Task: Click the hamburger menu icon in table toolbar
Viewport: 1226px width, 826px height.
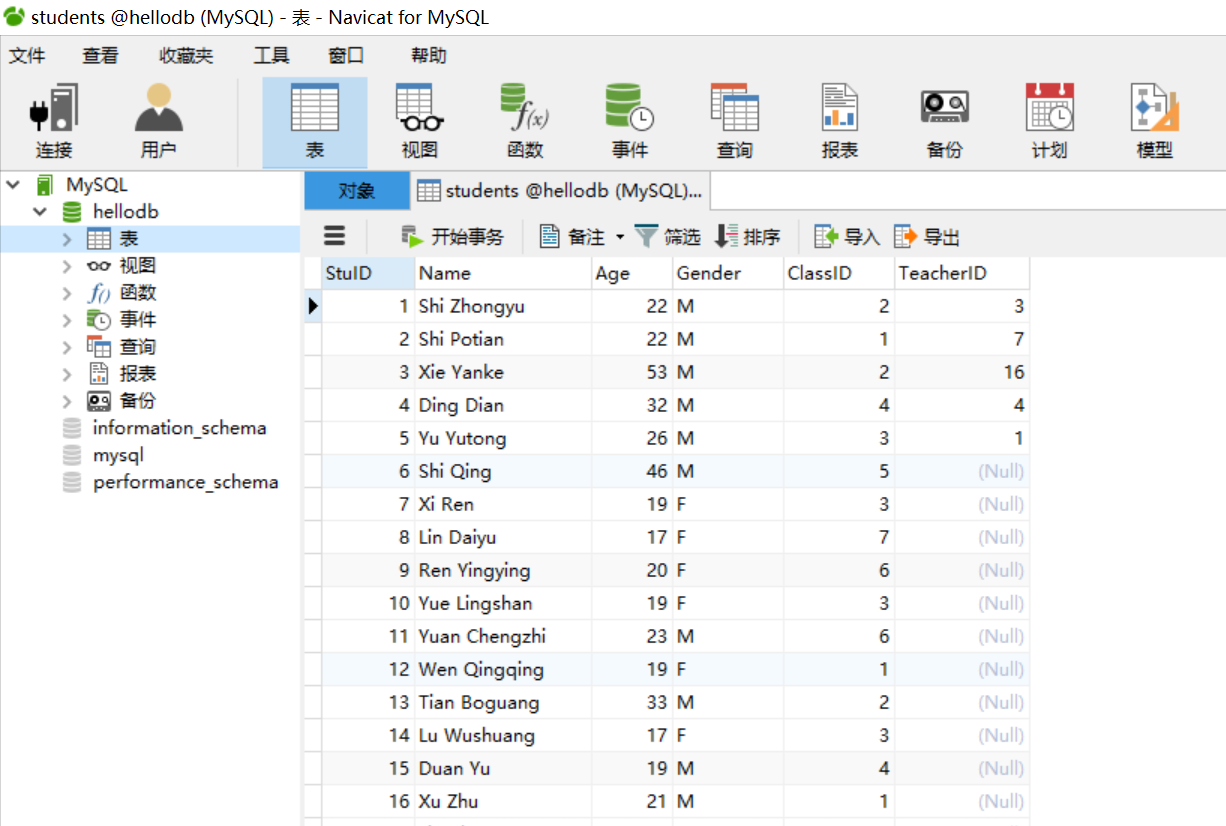Action: click(335, 236)
